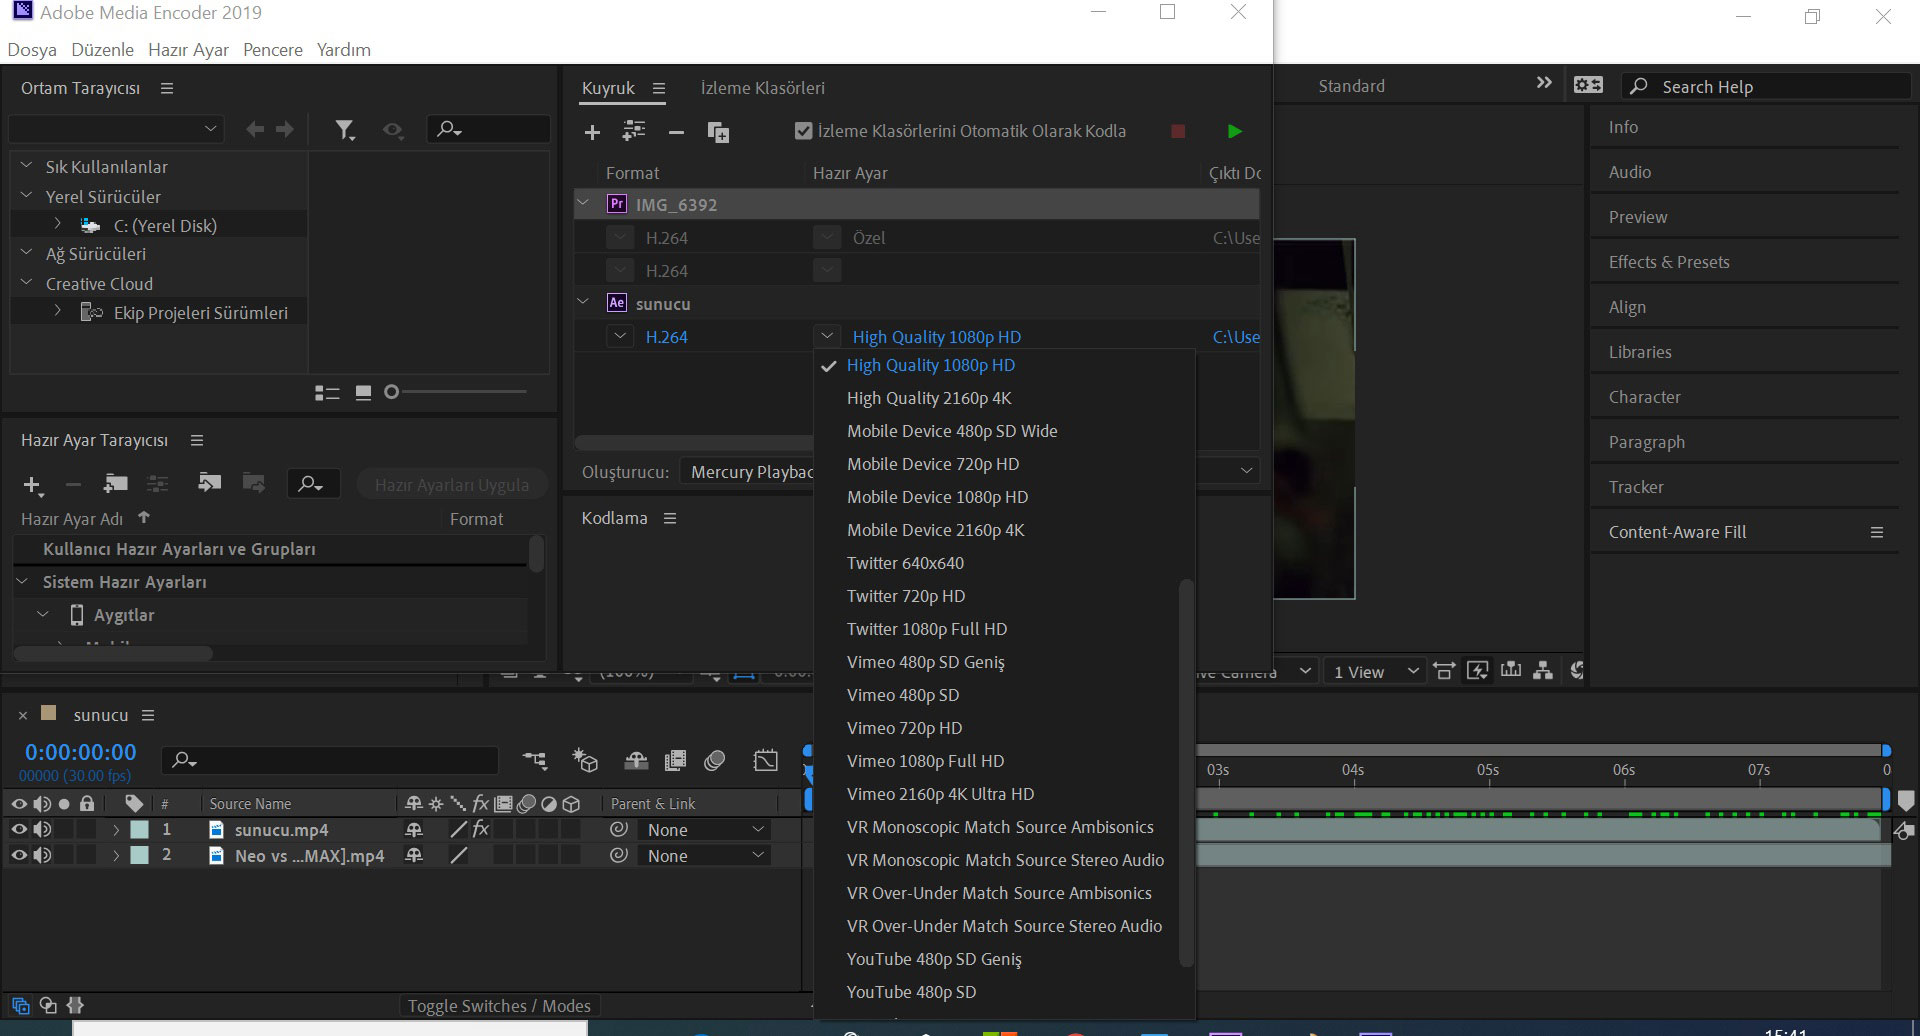Screen dimensions: 1920x1036
Task: Open Parent dropdown for sunucu.mp4 layer
Action: click(x=706, y=830)
